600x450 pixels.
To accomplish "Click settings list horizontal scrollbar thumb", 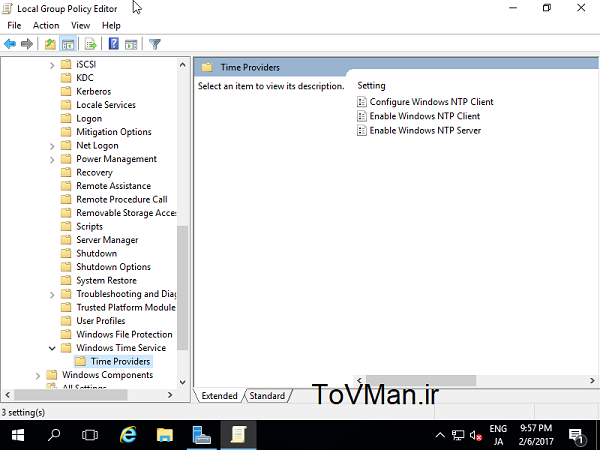I will [x=421, y=380].
